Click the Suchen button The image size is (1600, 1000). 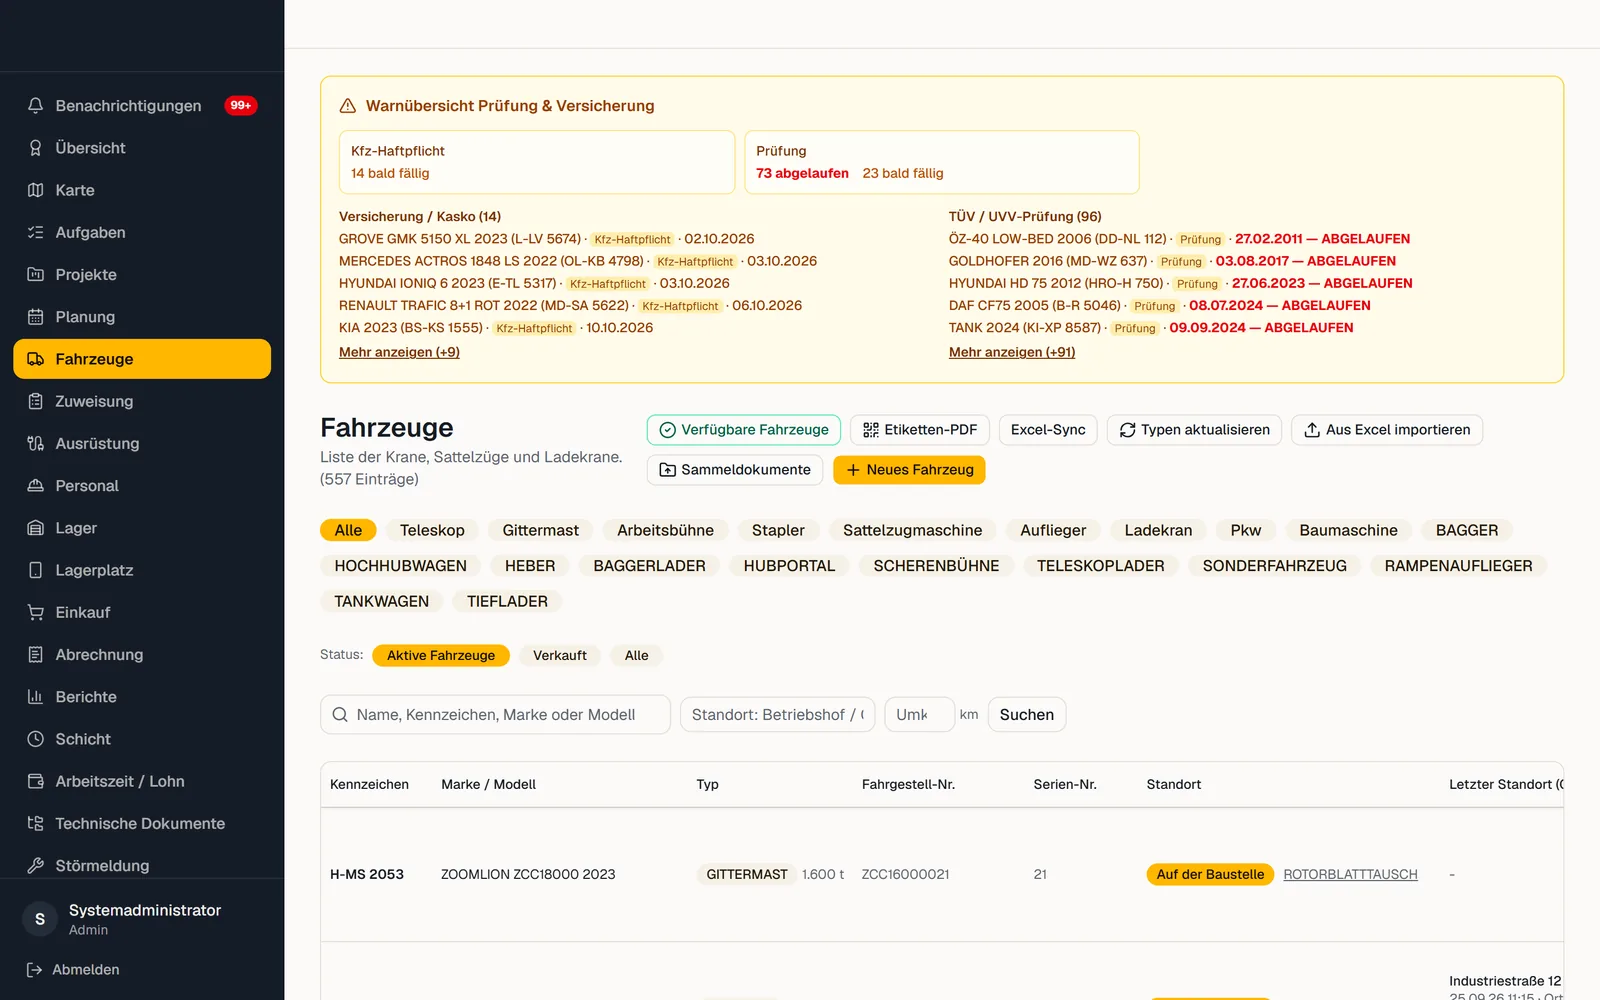click(1027, 715)
